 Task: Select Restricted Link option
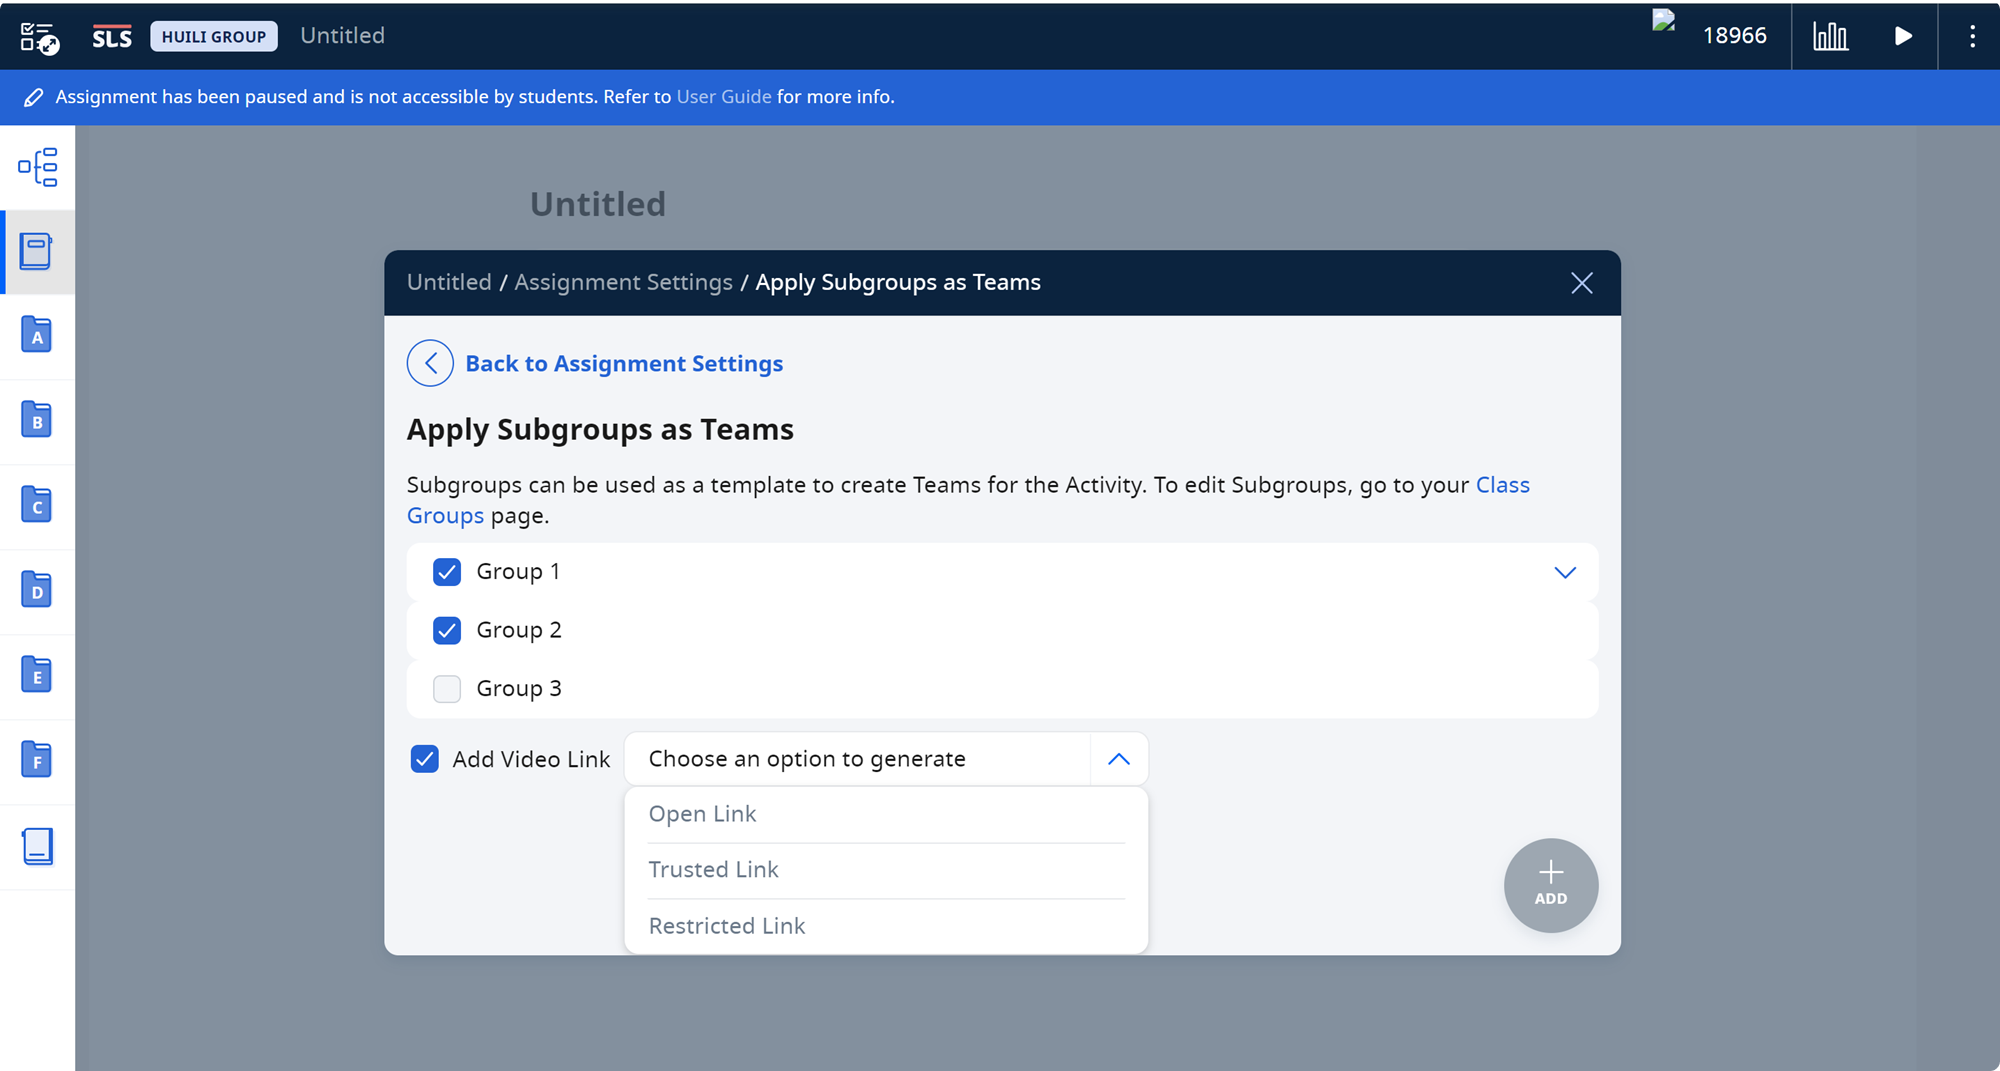pos(886,926)
